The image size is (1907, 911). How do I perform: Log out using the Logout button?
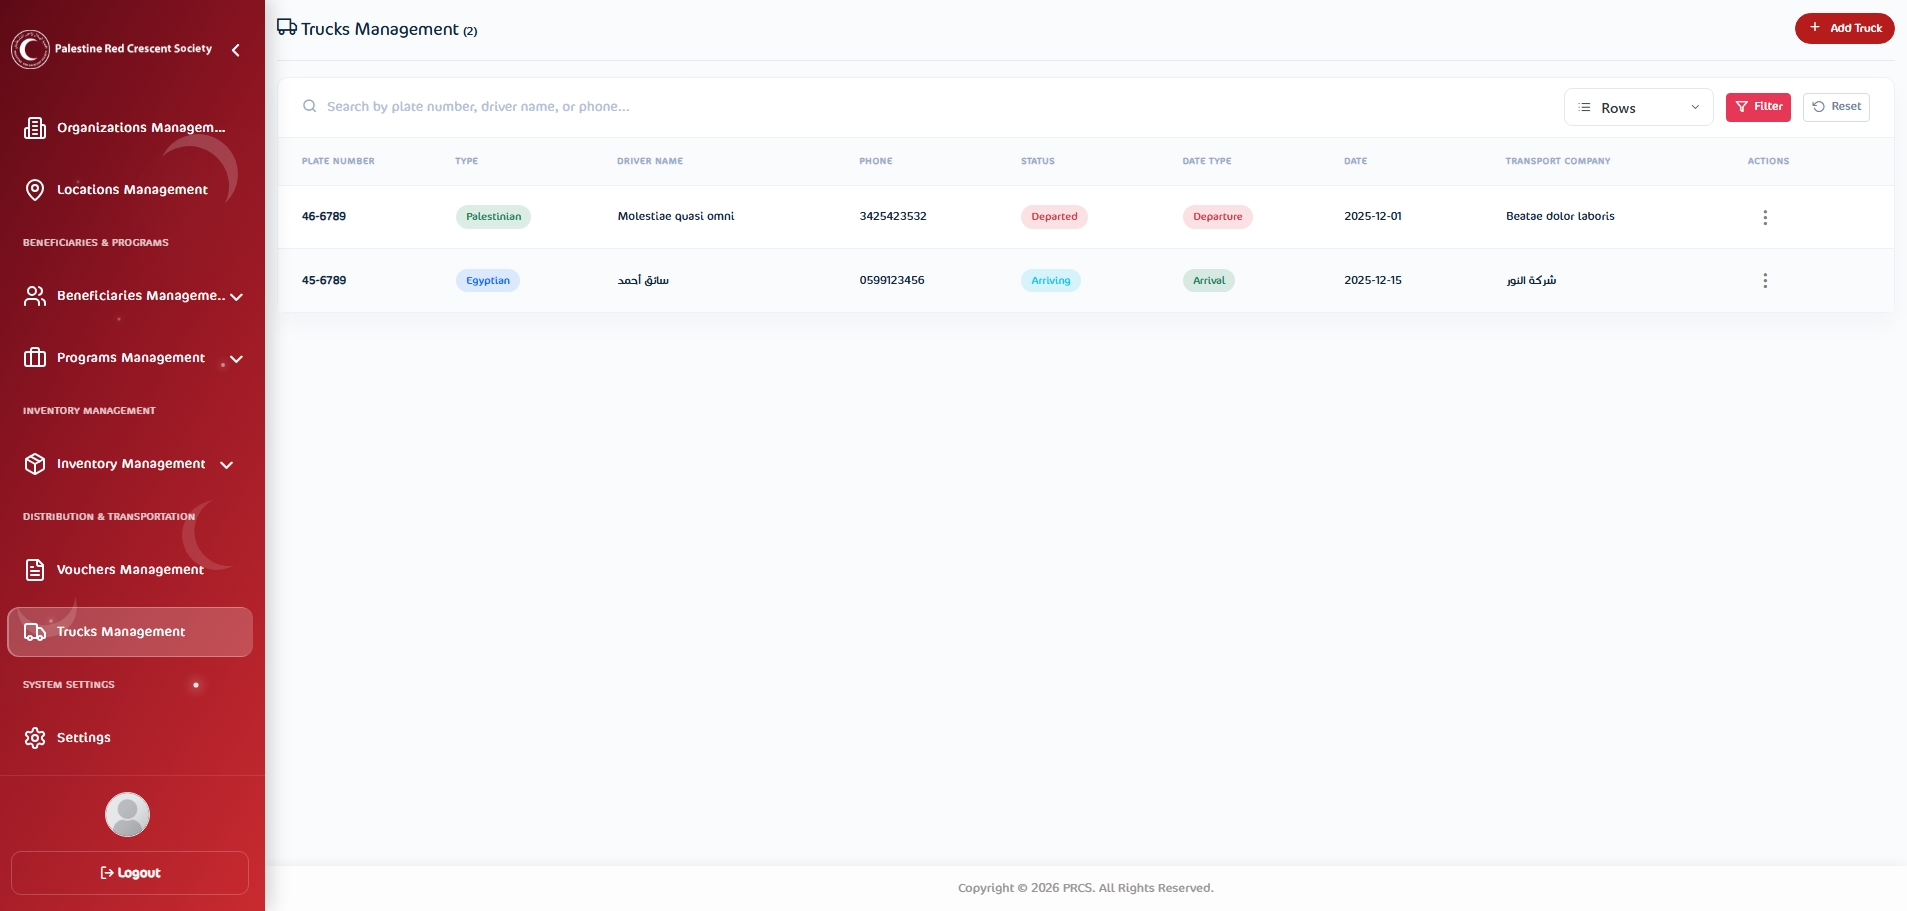point(130,873)
